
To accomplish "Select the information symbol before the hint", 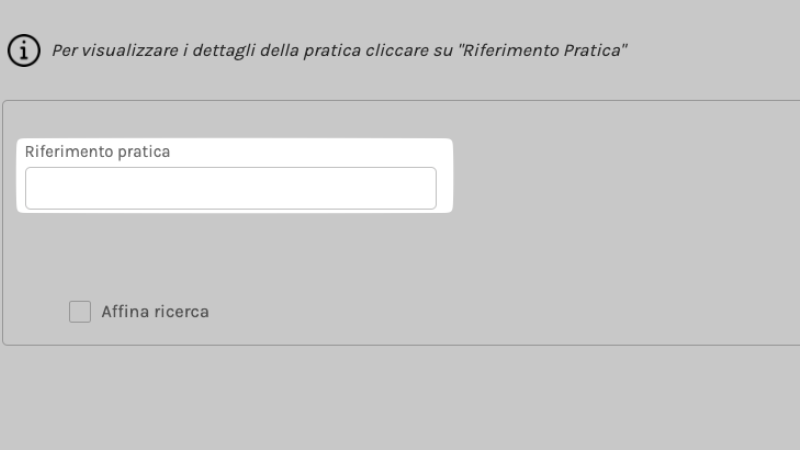I will 24,51.
